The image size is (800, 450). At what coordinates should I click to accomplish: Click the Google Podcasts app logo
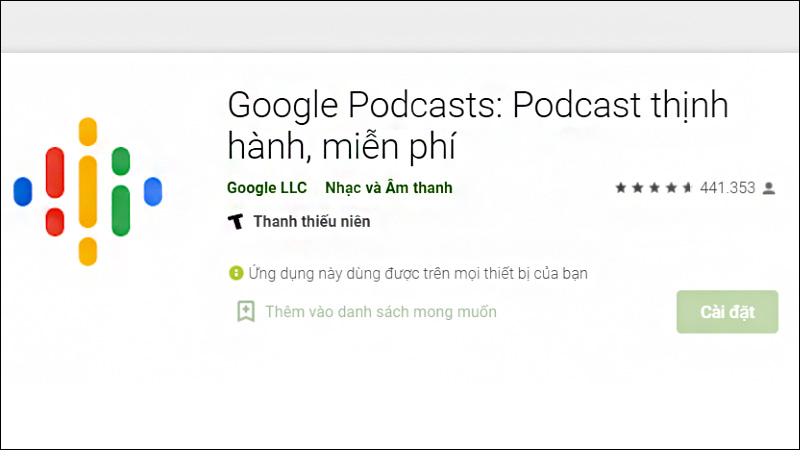pos(88,191)
